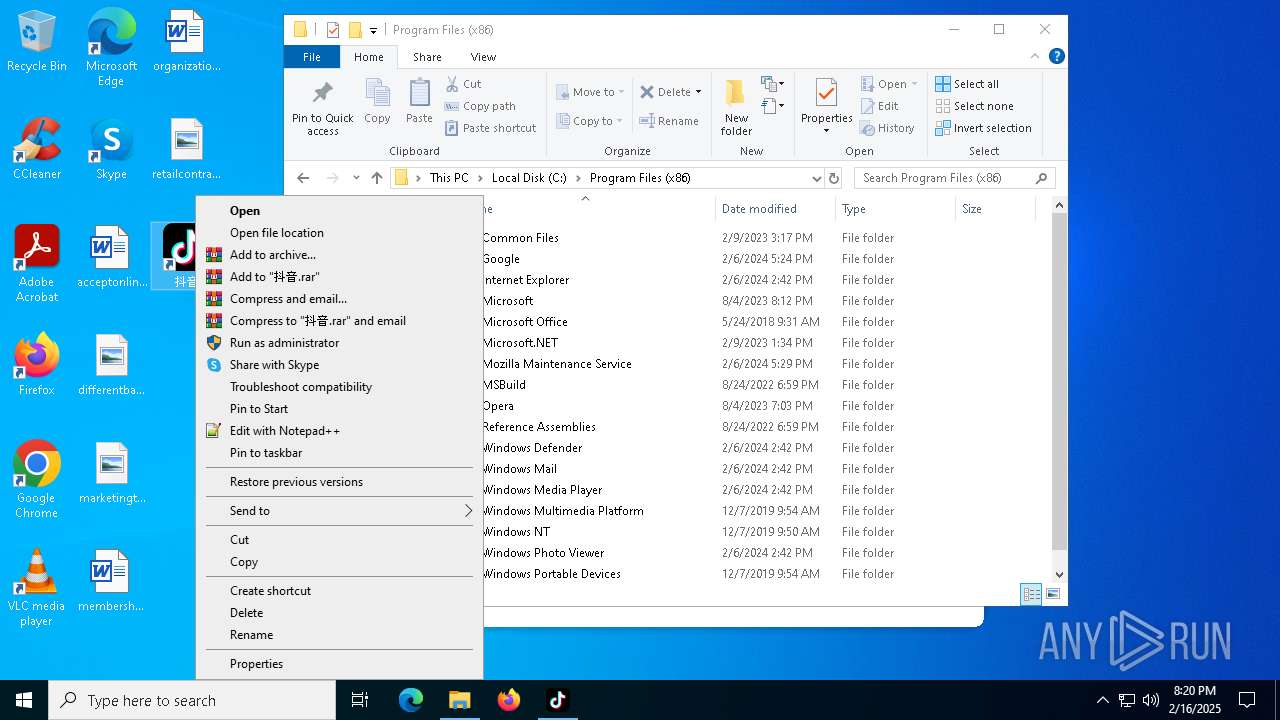Click the Paste ribbon icon
Image resolution: width=1280 pixels, height=720 pixels.
click(419, 101)
